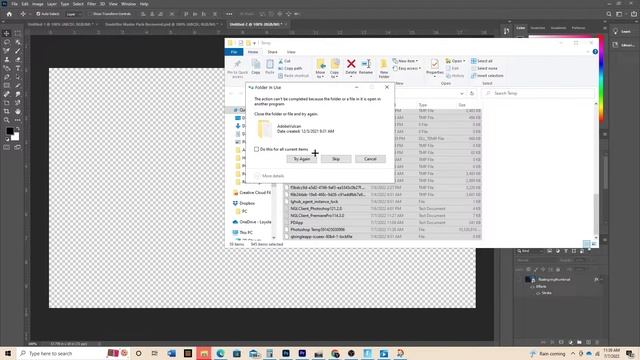Open Learn panel icon in Photoshop
The width and height of the screenshot is (640, 360).
pyautogui.click(x=616, y=31)
